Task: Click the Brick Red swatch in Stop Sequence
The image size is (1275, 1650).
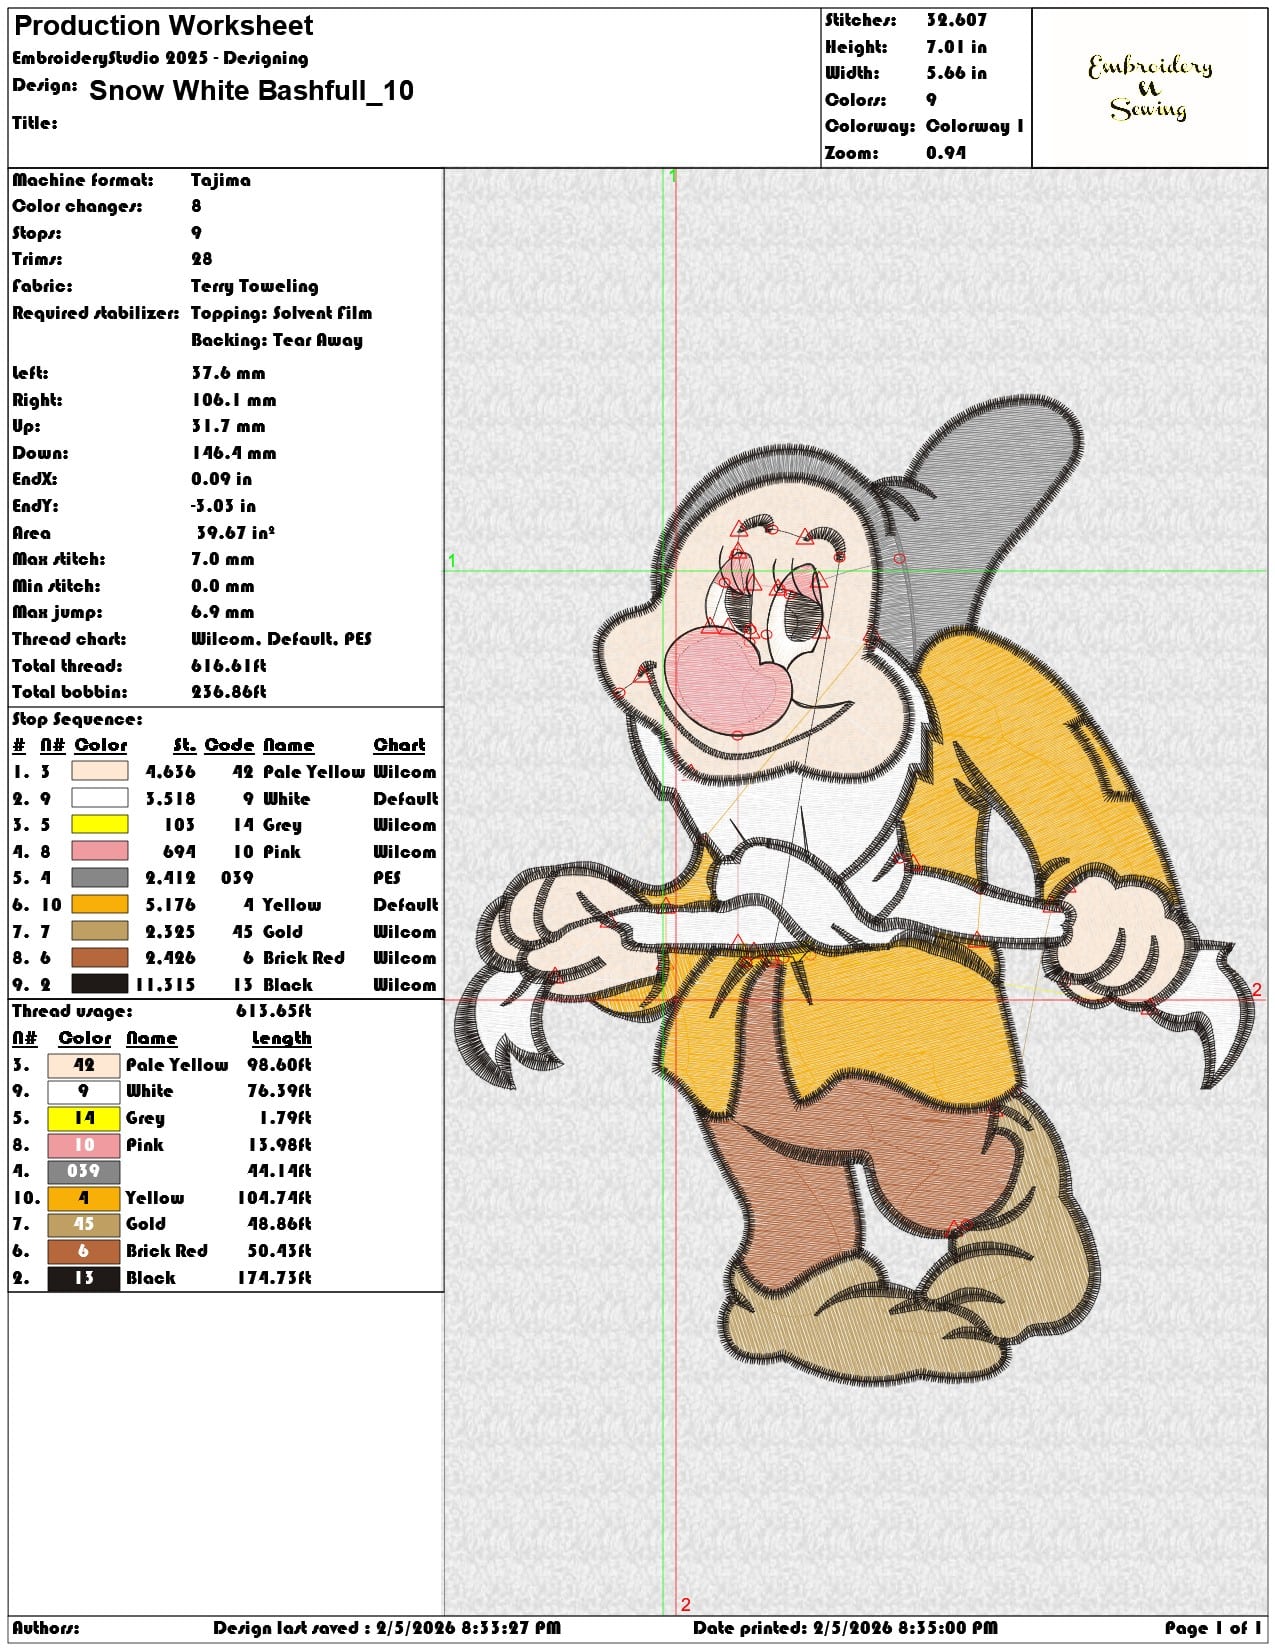Action: 100,958
